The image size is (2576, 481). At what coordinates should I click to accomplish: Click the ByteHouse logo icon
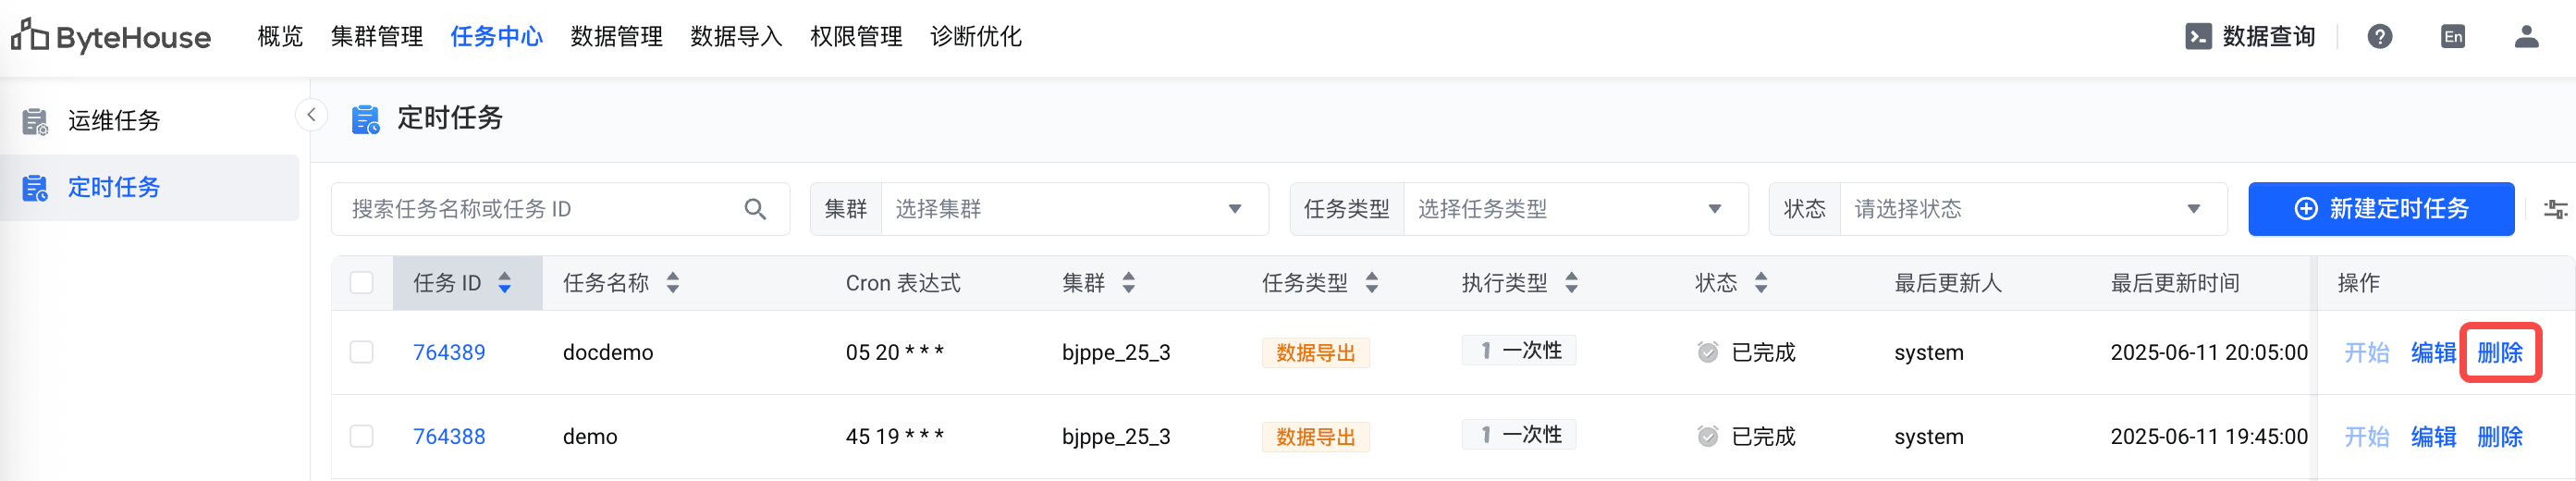coord(29,35)
